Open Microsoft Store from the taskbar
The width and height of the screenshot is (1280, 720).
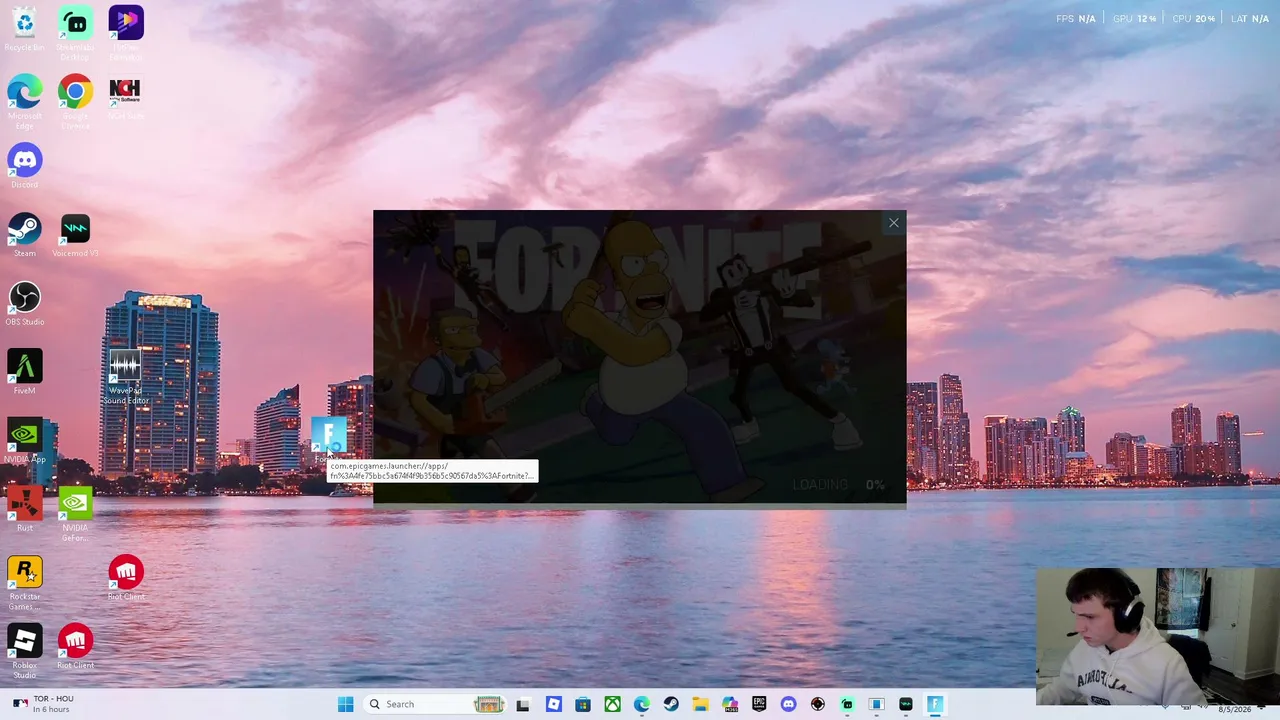pyautogui.click(x=583, y=704)
